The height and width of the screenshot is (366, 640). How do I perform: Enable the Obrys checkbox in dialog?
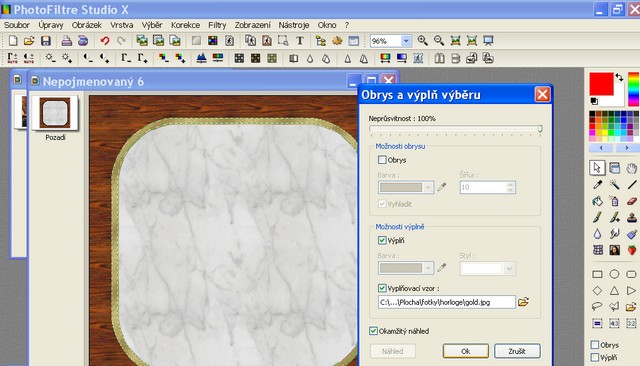click(x=382, y=160)
